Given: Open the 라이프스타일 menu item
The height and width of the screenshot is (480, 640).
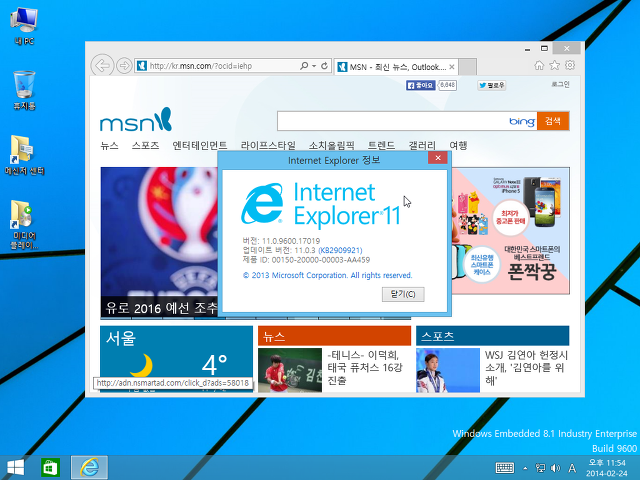Looking at the screenshot, I should pyautogui.click(x=268, y=146).
